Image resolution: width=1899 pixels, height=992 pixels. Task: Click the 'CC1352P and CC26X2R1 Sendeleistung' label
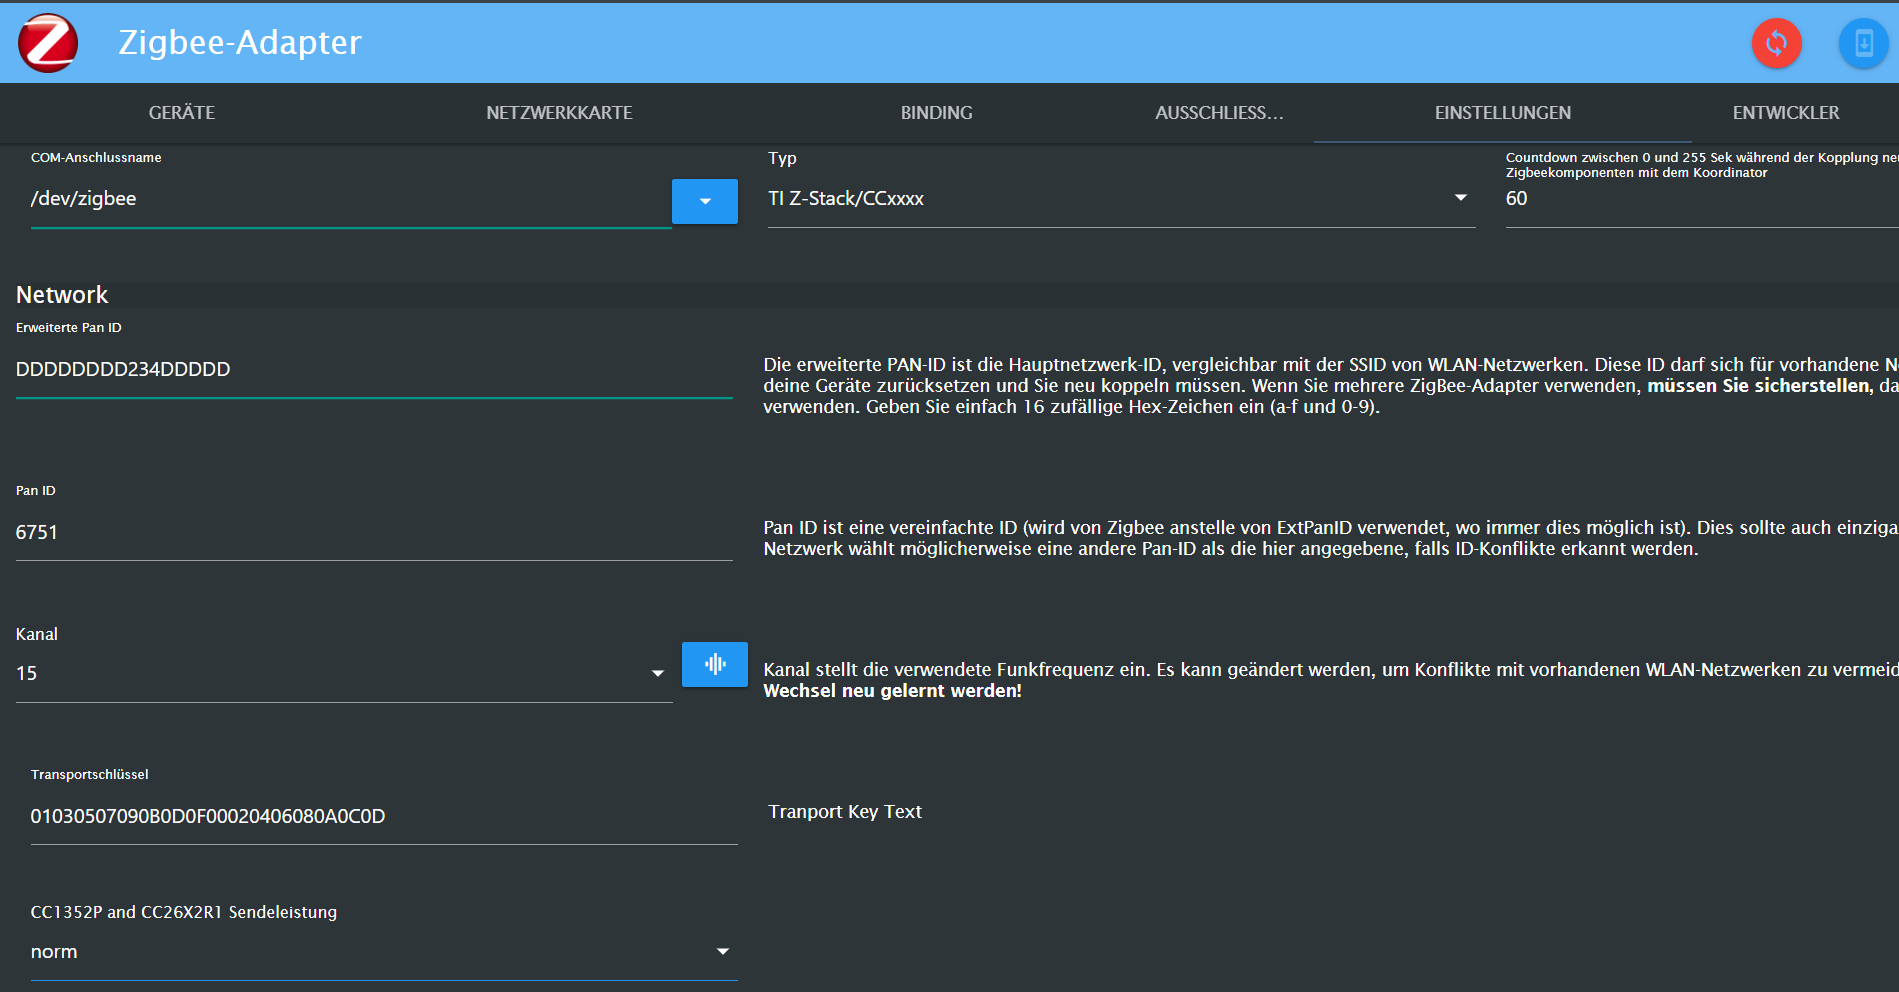[x=184, y=912]
